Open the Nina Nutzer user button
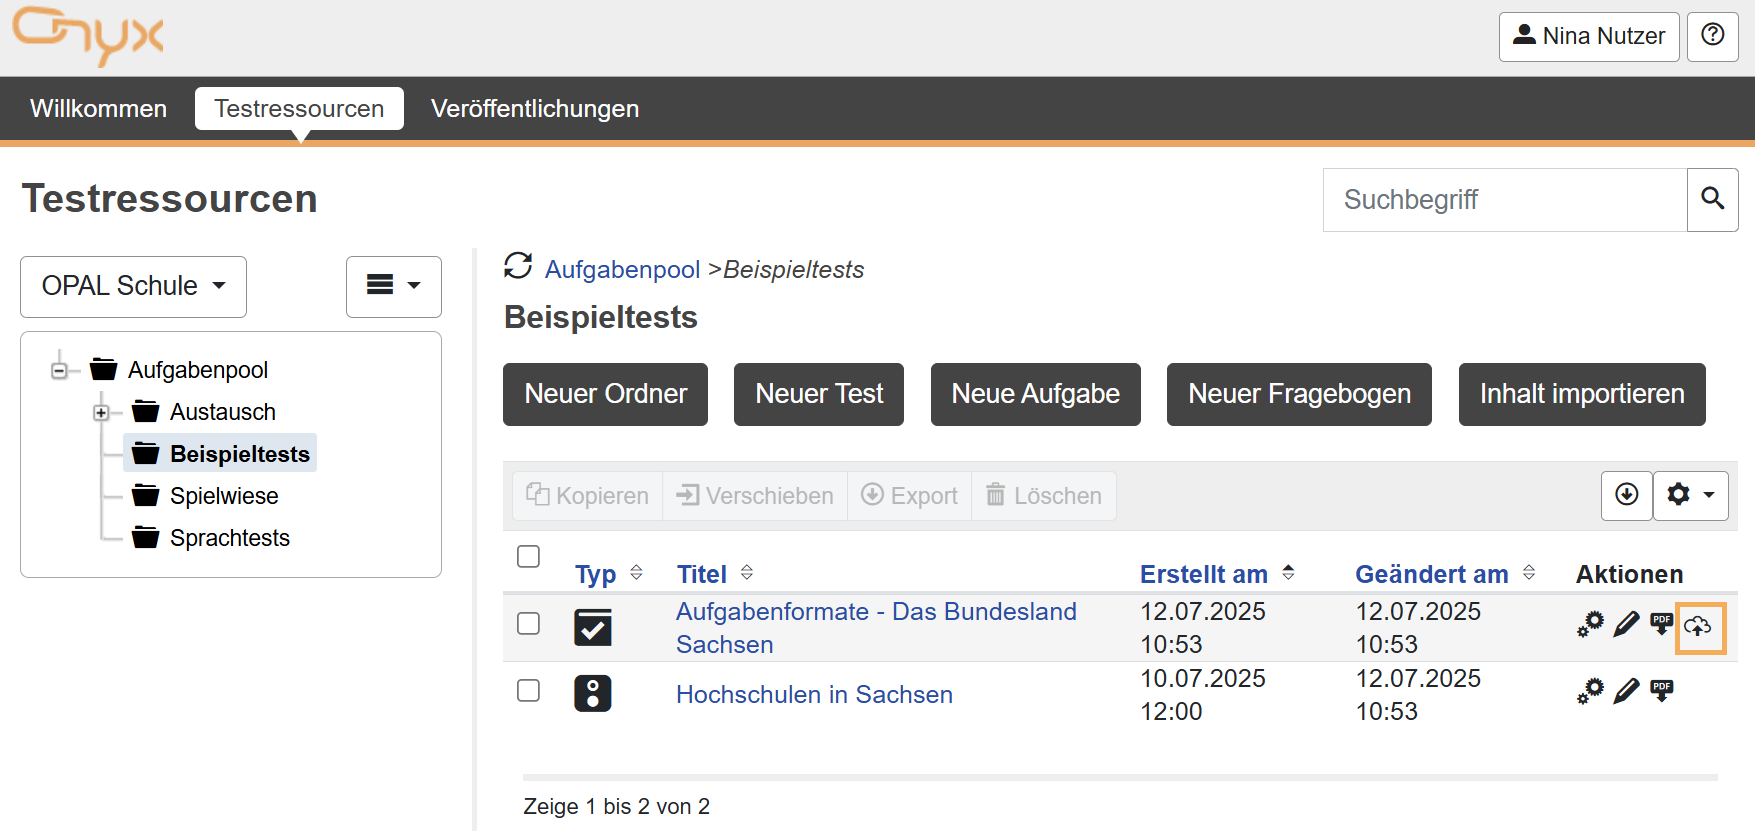 click(x=1589, y=37)
